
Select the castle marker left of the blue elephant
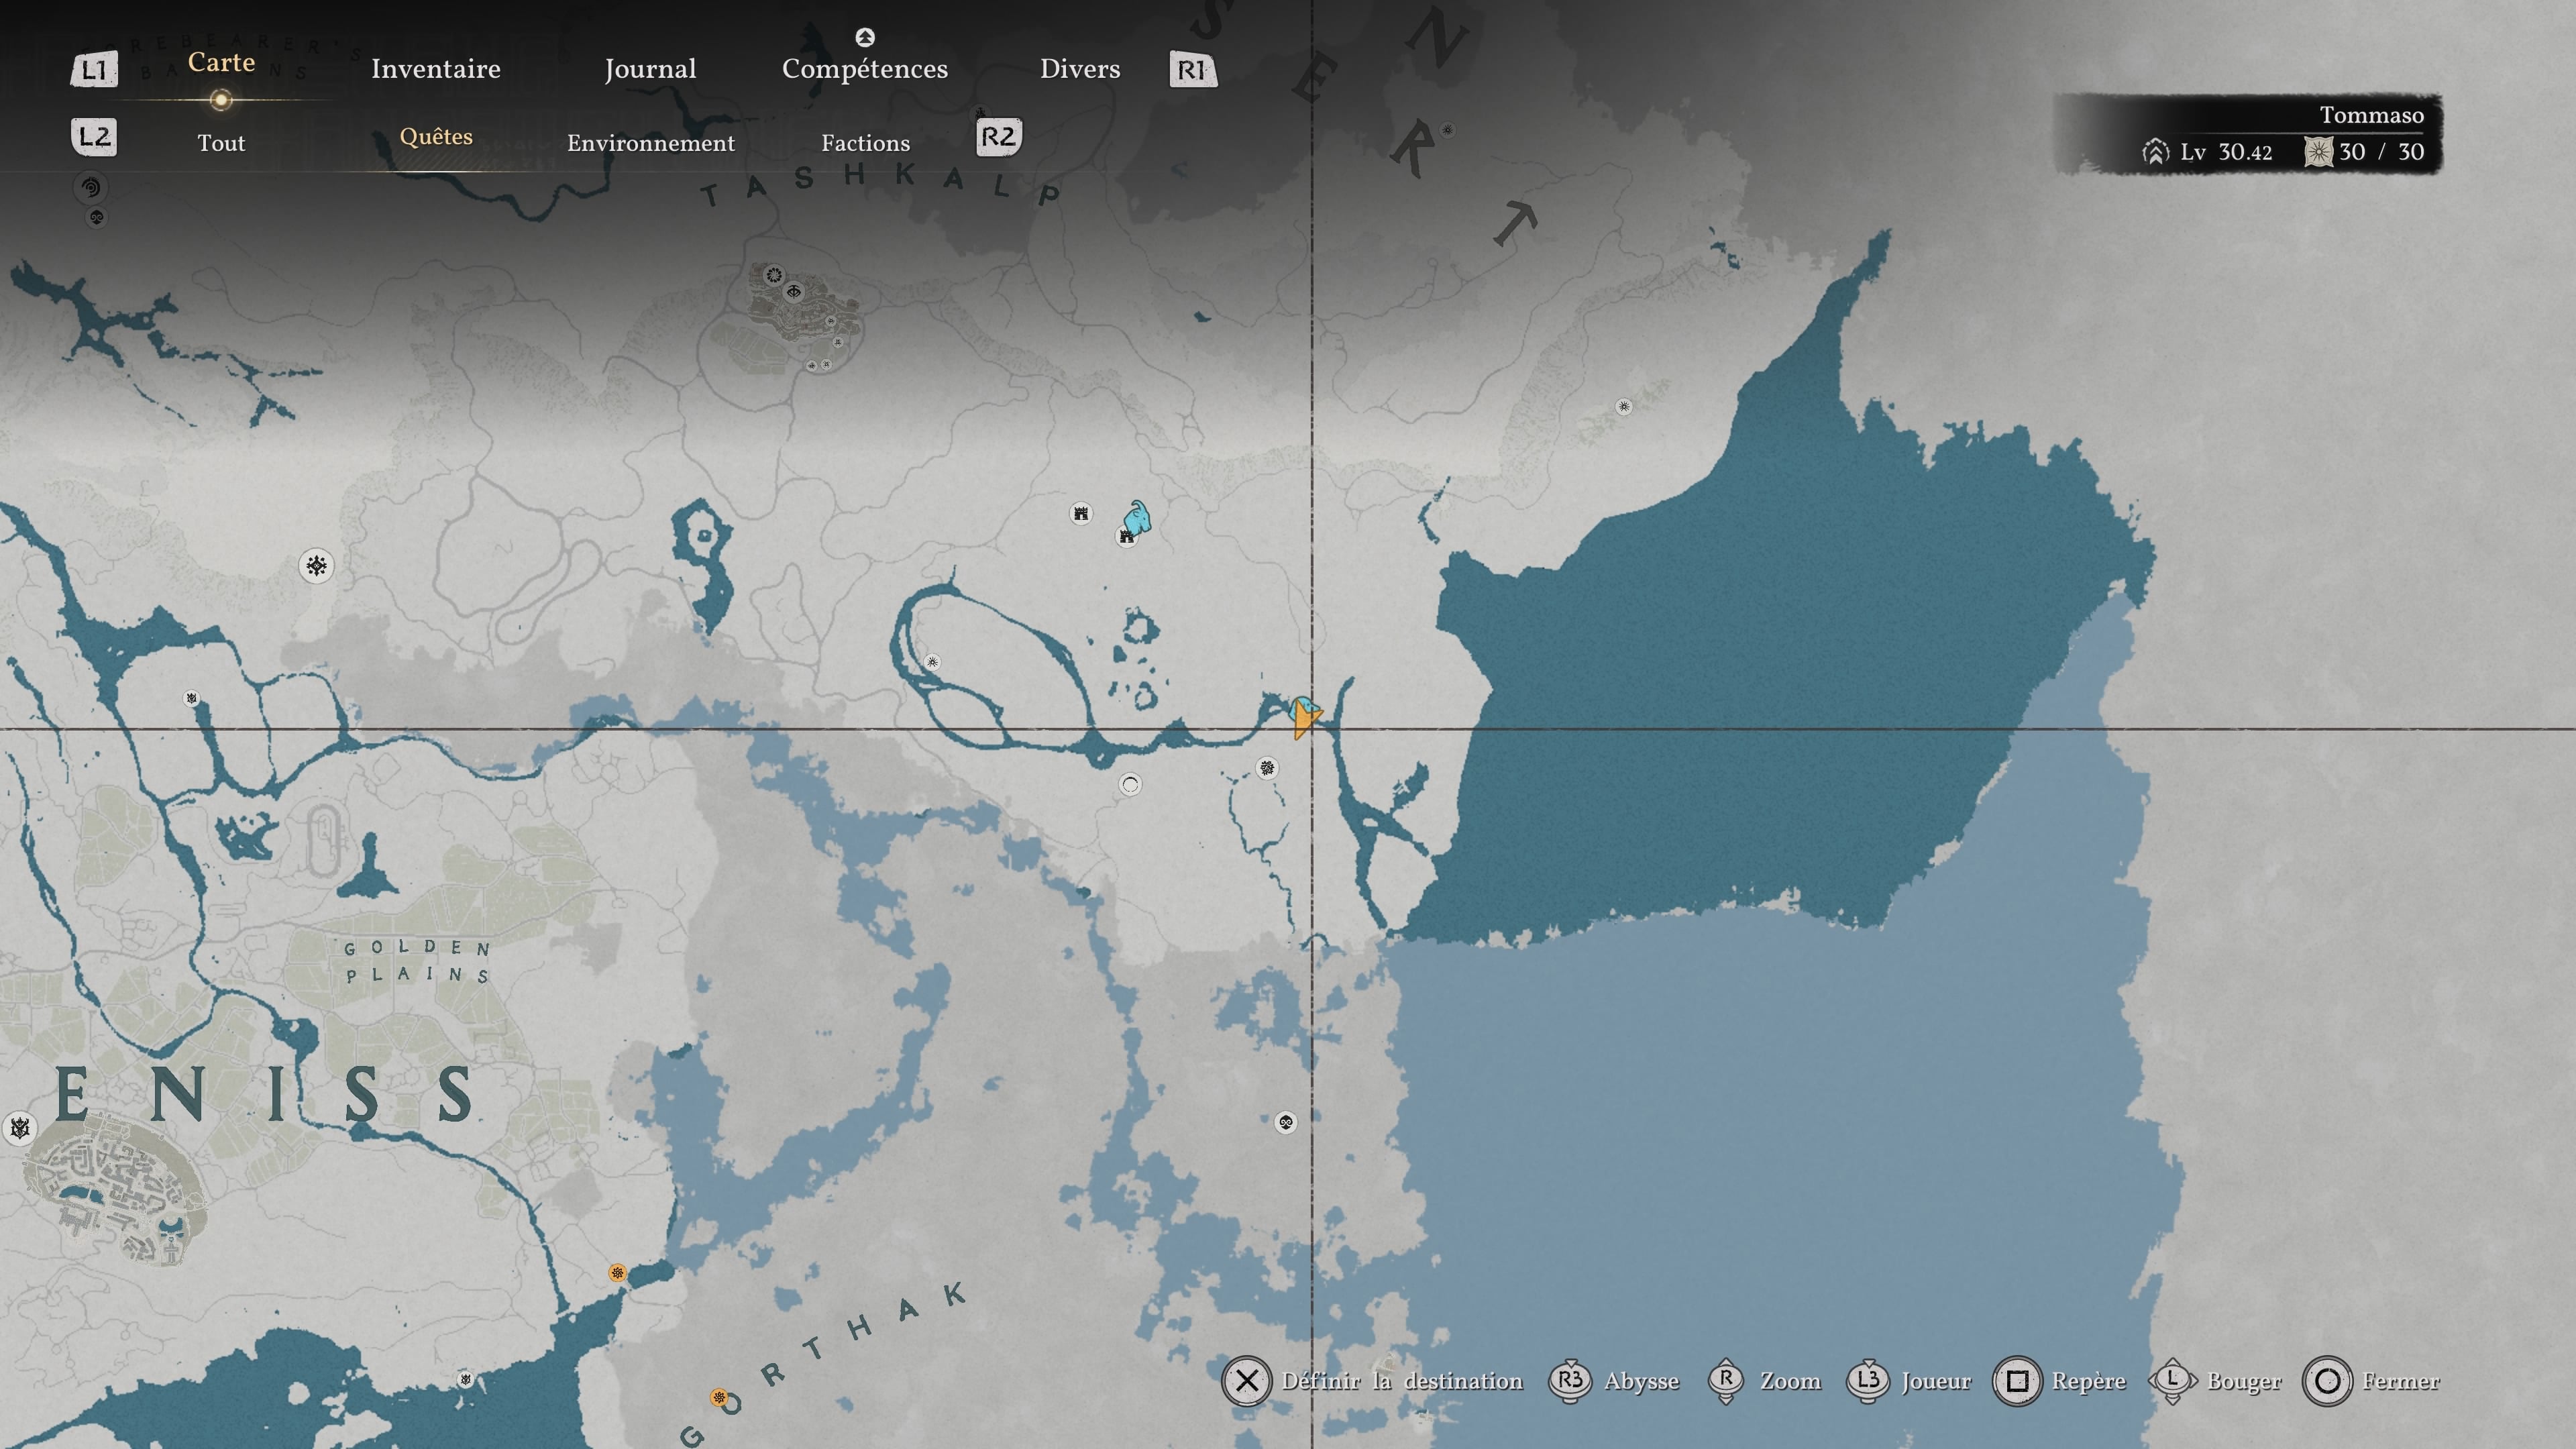click(1080, 513)
